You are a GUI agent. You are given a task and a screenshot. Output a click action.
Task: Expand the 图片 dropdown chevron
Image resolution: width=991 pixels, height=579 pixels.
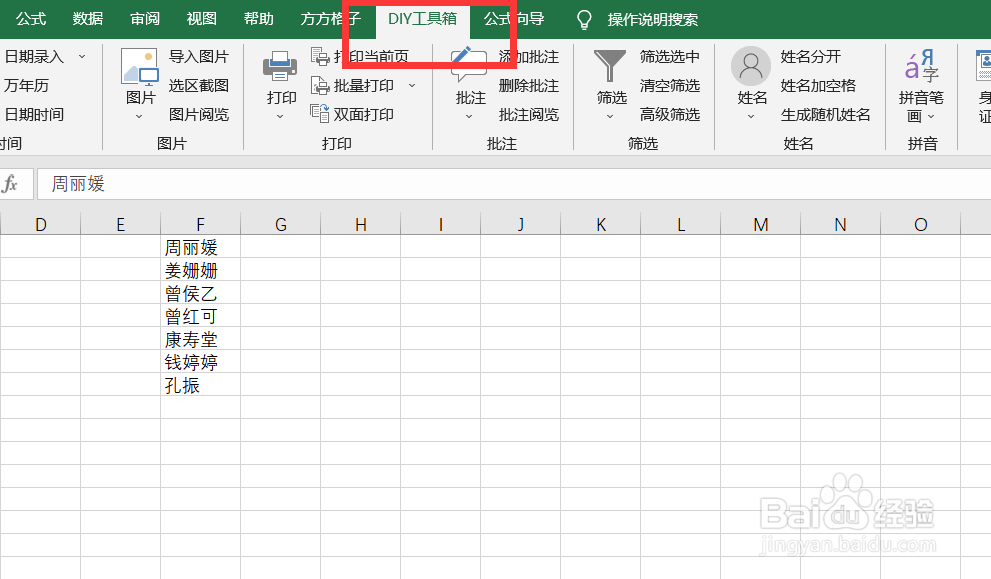pos(139,116)
